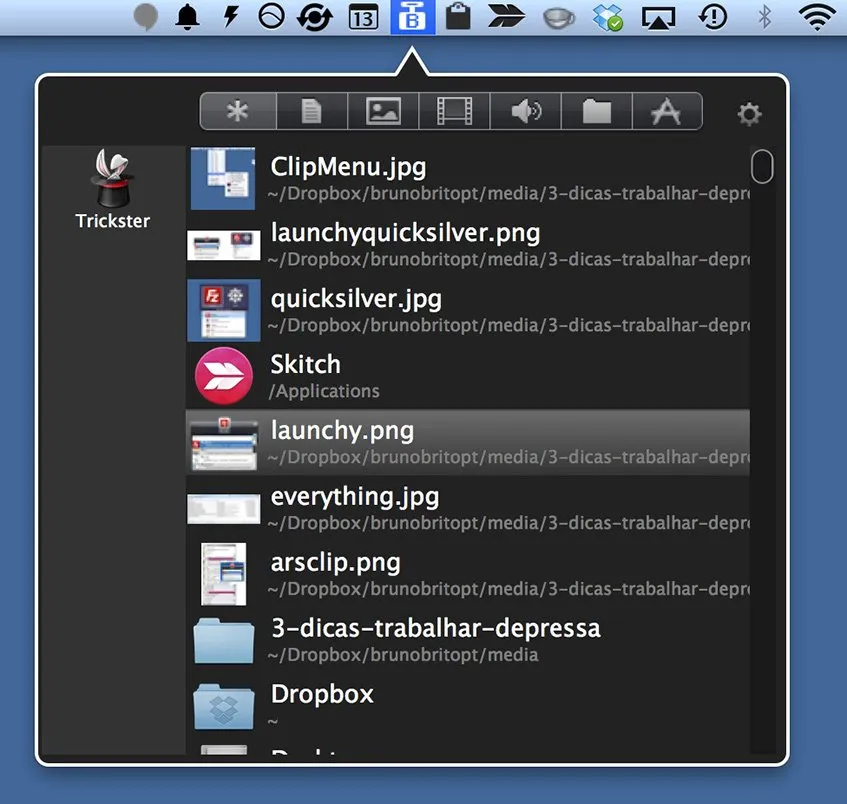Select the All files asterisk filter
This screenshot has width=847, height=804.
238,111
